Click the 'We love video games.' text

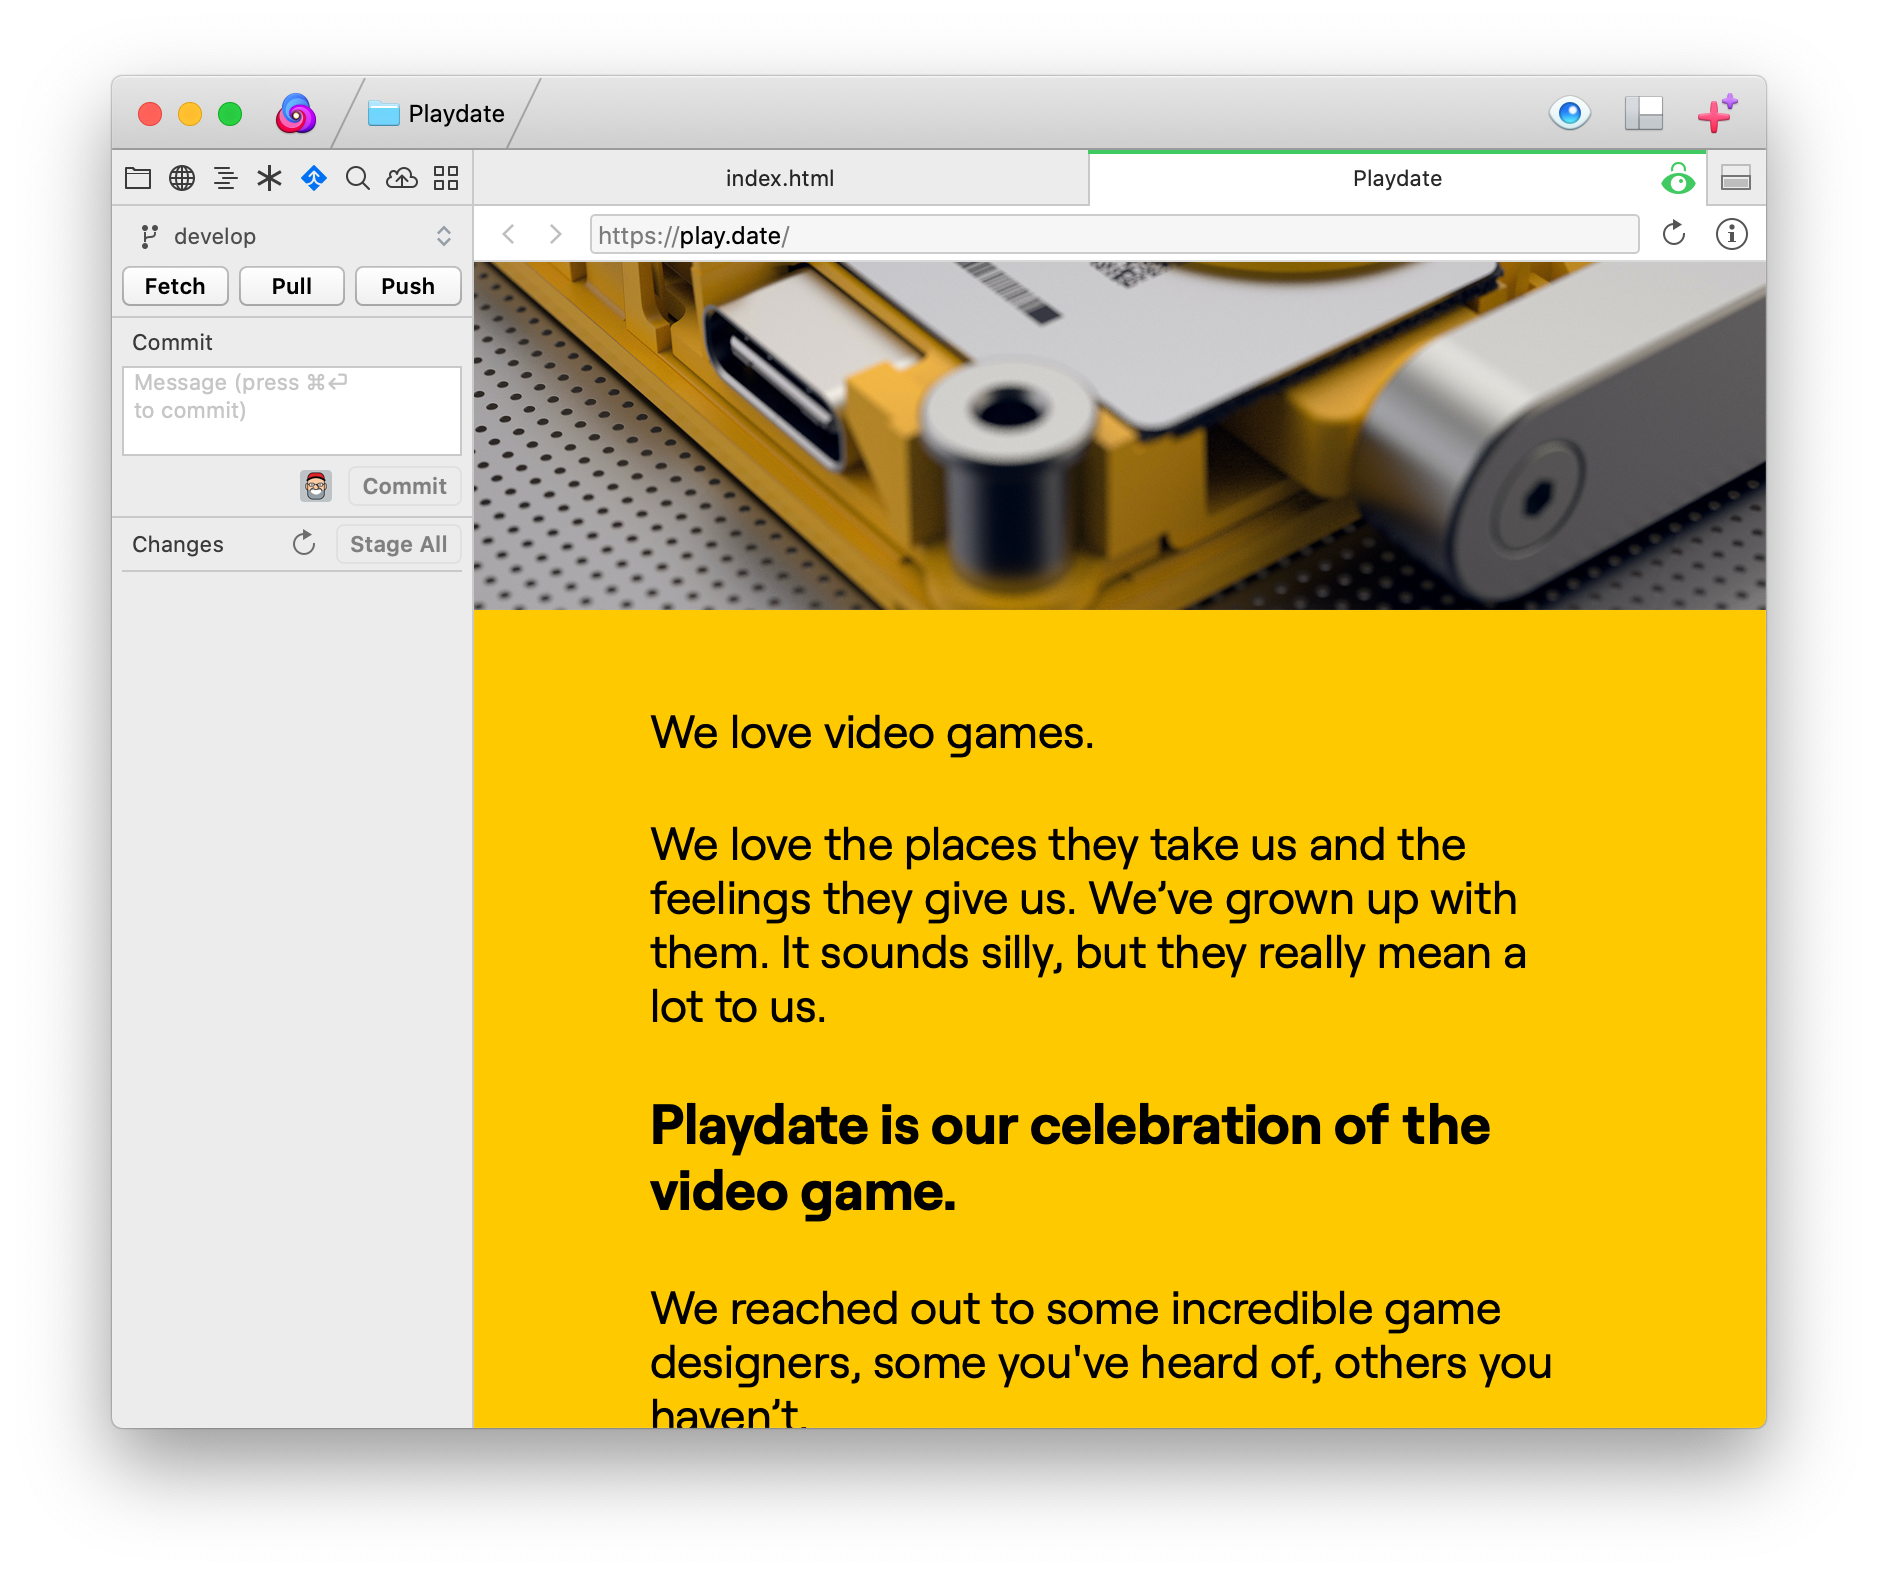tap(872, 733)
